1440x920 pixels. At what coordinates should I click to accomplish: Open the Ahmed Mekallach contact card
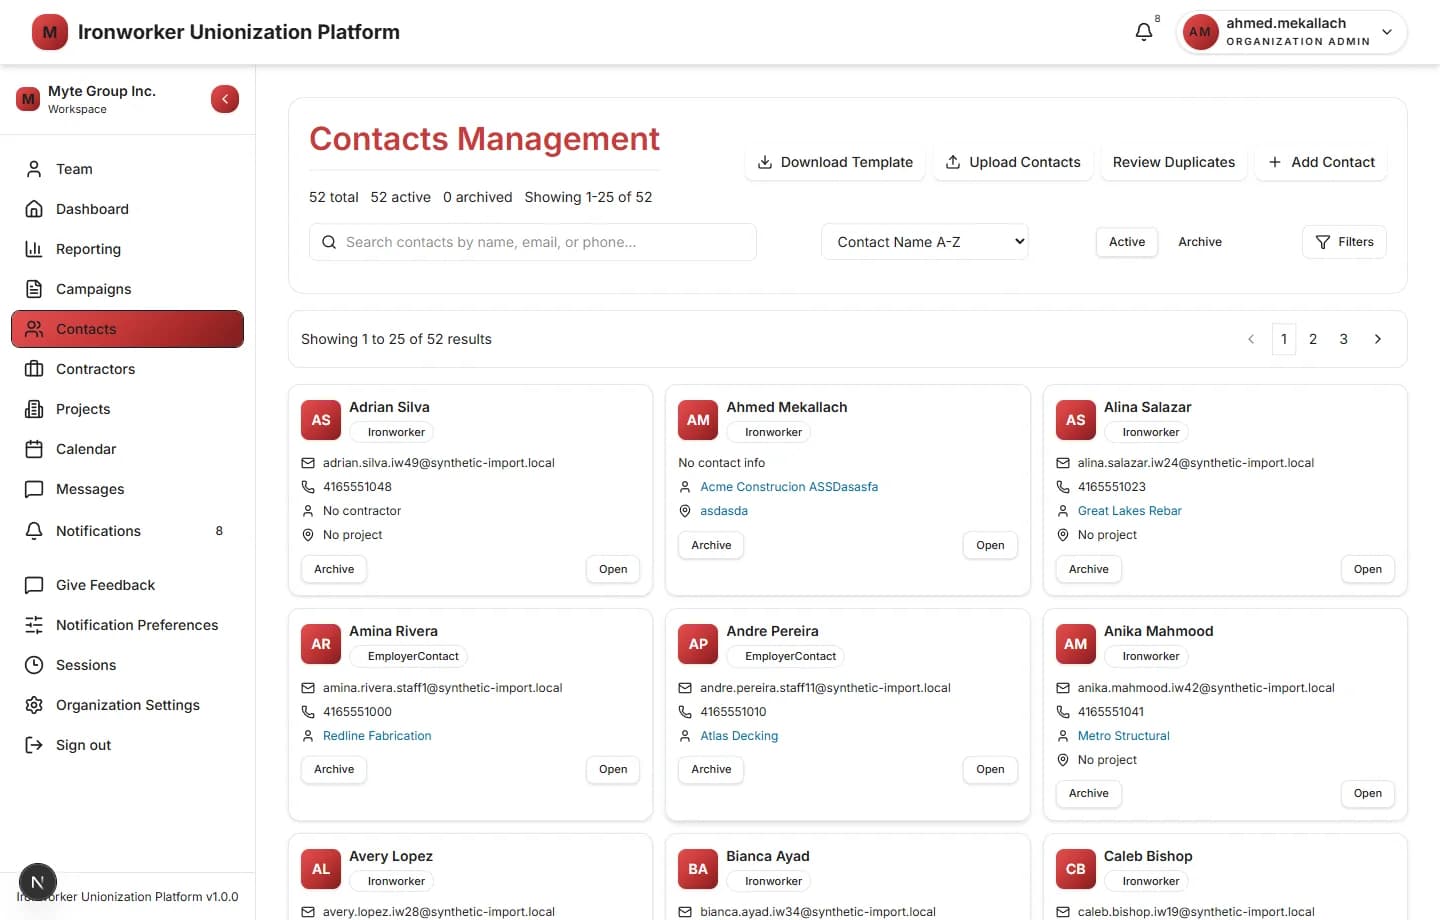(x=990, y=545)
